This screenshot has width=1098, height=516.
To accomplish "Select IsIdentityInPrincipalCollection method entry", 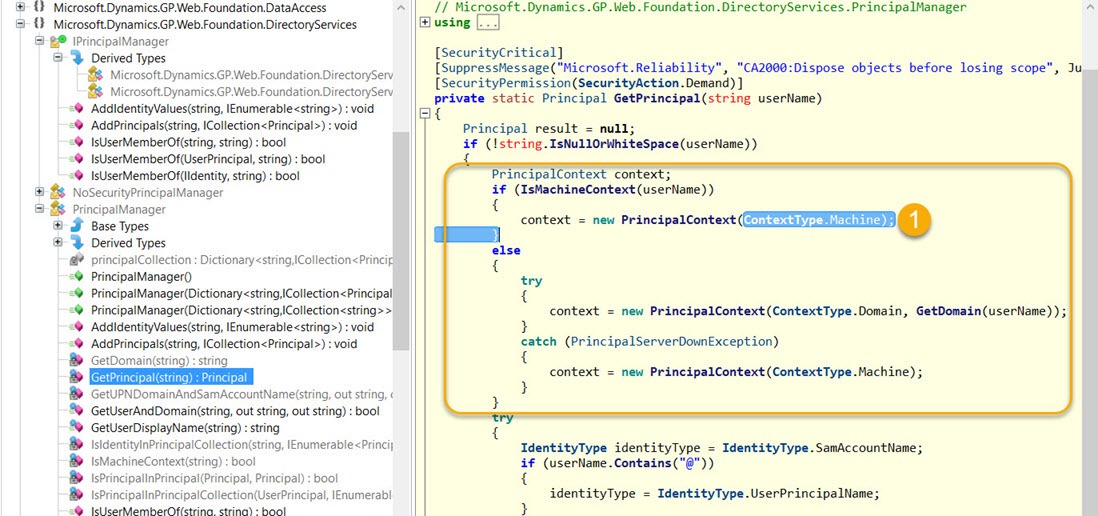I will coord(242,445).
